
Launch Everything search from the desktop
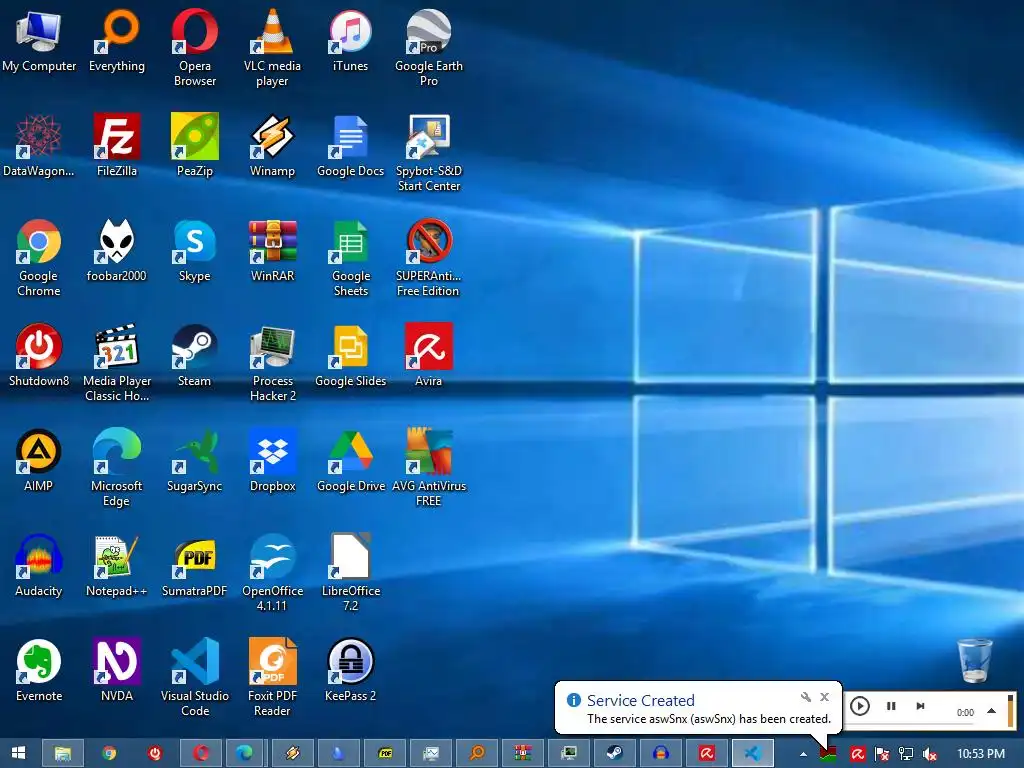117,40
